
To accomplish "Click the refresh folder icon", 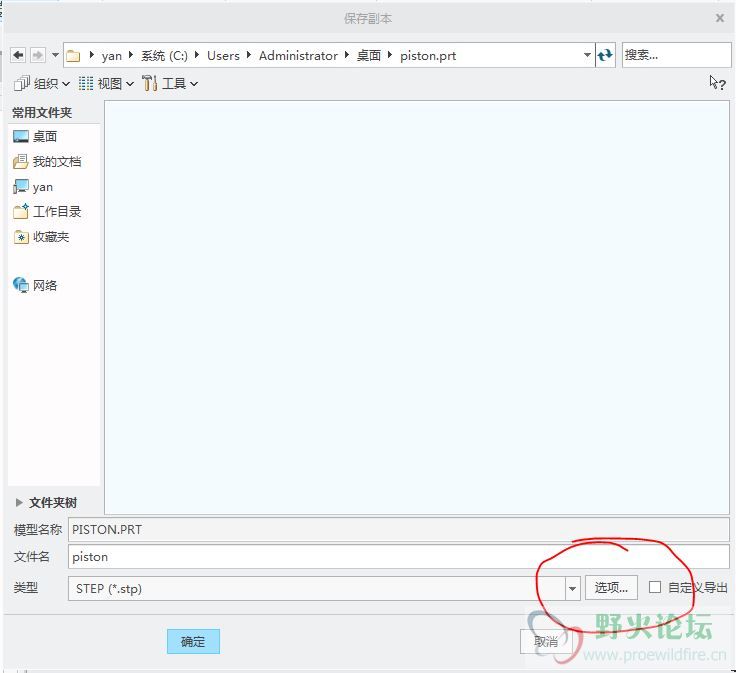I will pyautogui.click(x=606, y=55).
